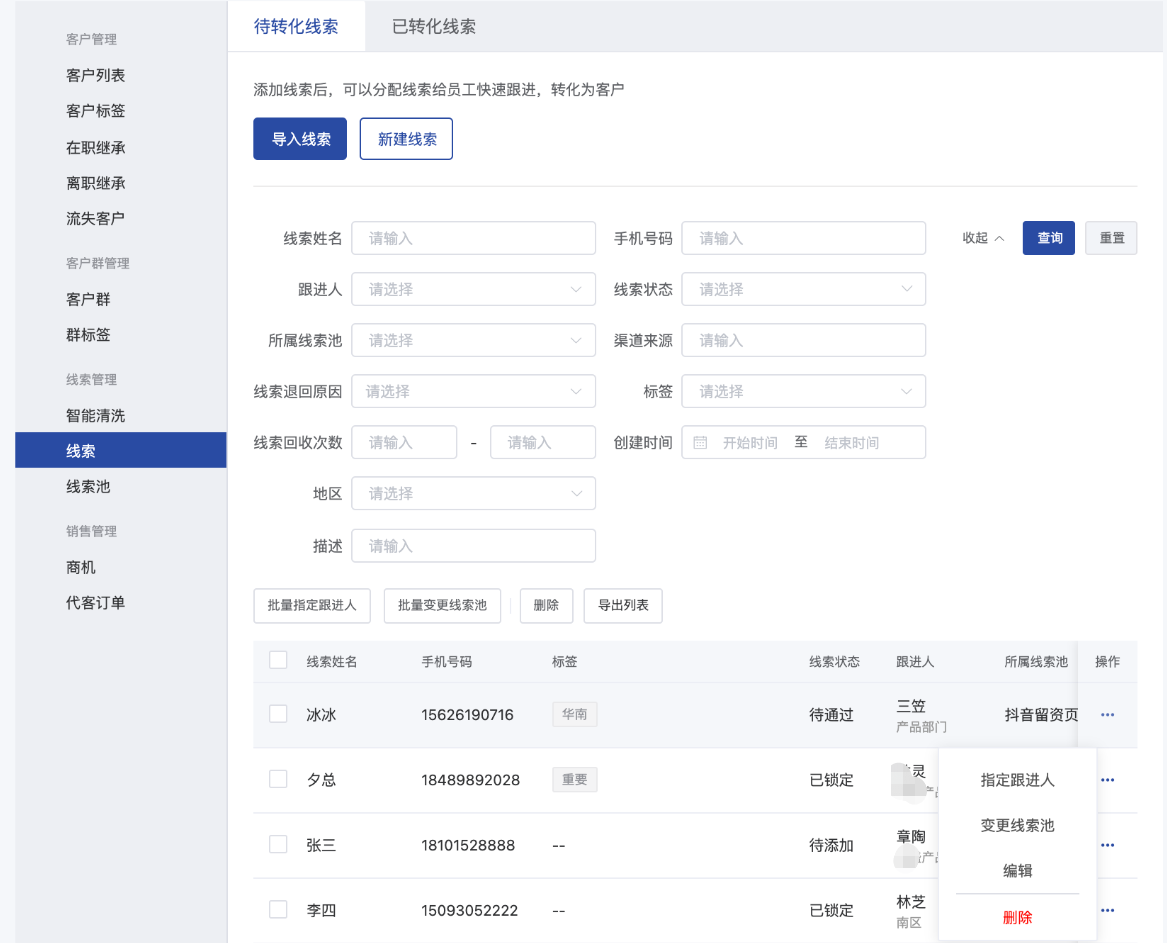Open the 线索状态 dropdown
This screenshot has height=943, width=1167.
click(x=803, y=290)
